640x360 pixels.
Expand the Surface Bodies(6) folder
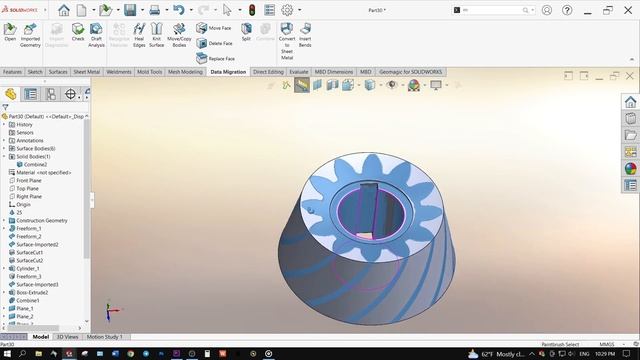4,149
